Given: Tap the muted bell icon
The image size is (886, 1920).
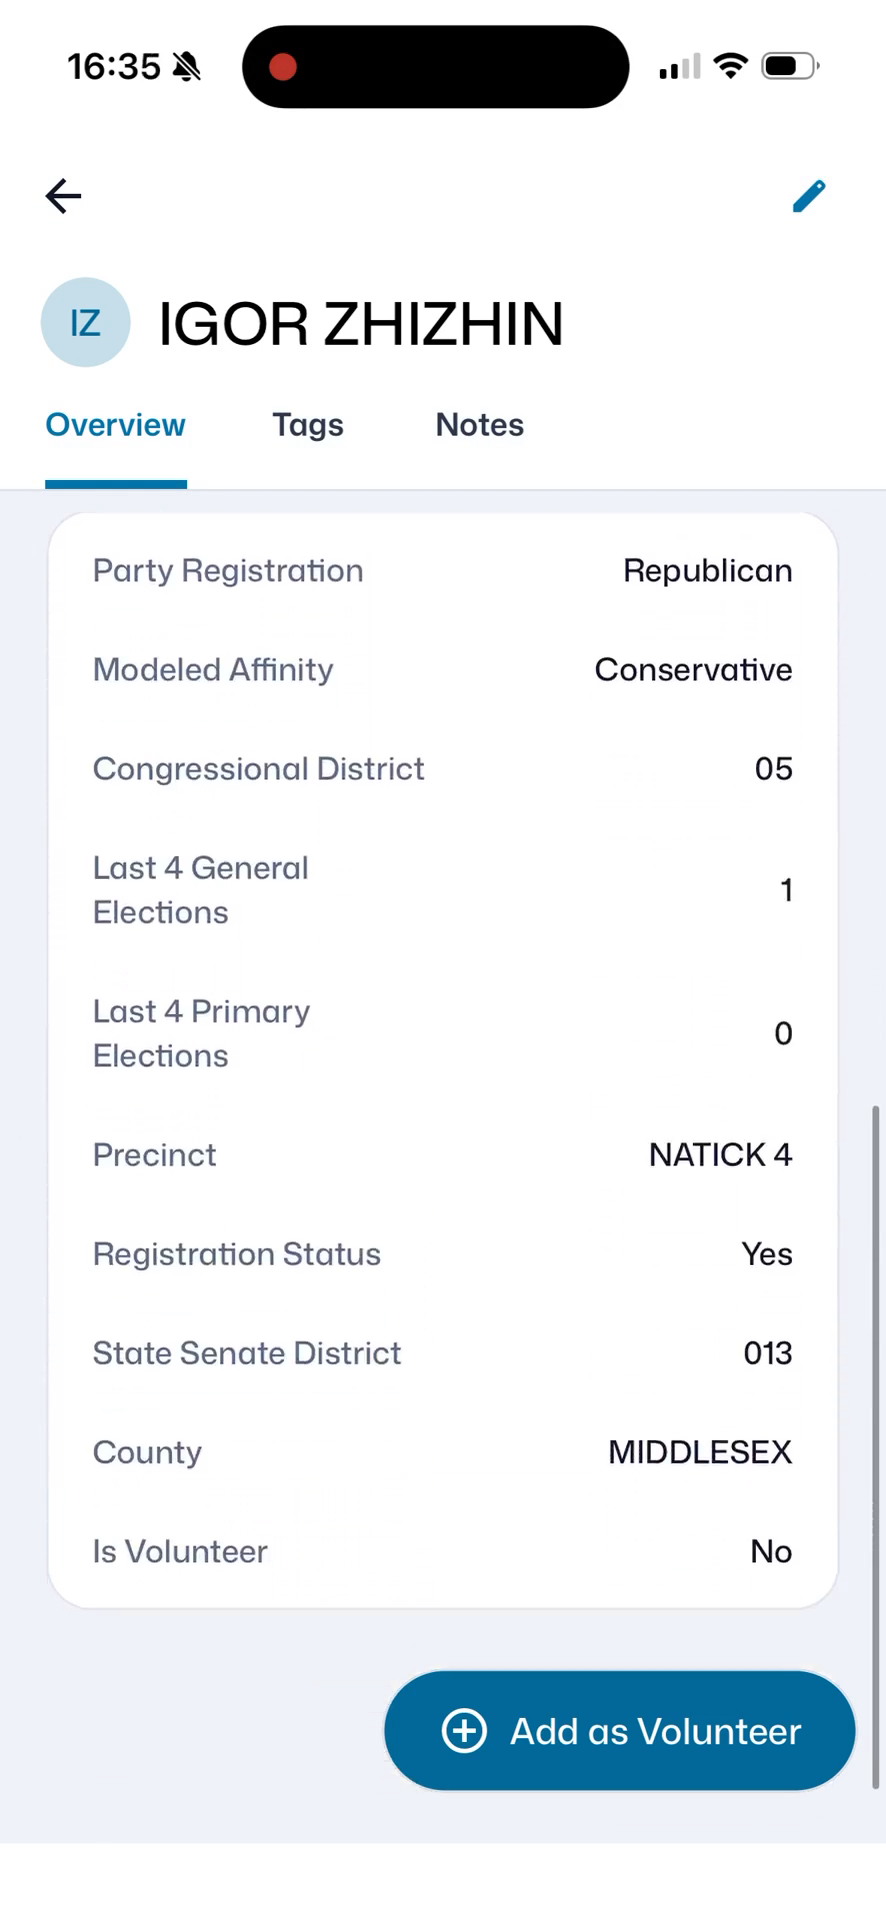Looking at the screenshot, I should click(x=186, y=67).
